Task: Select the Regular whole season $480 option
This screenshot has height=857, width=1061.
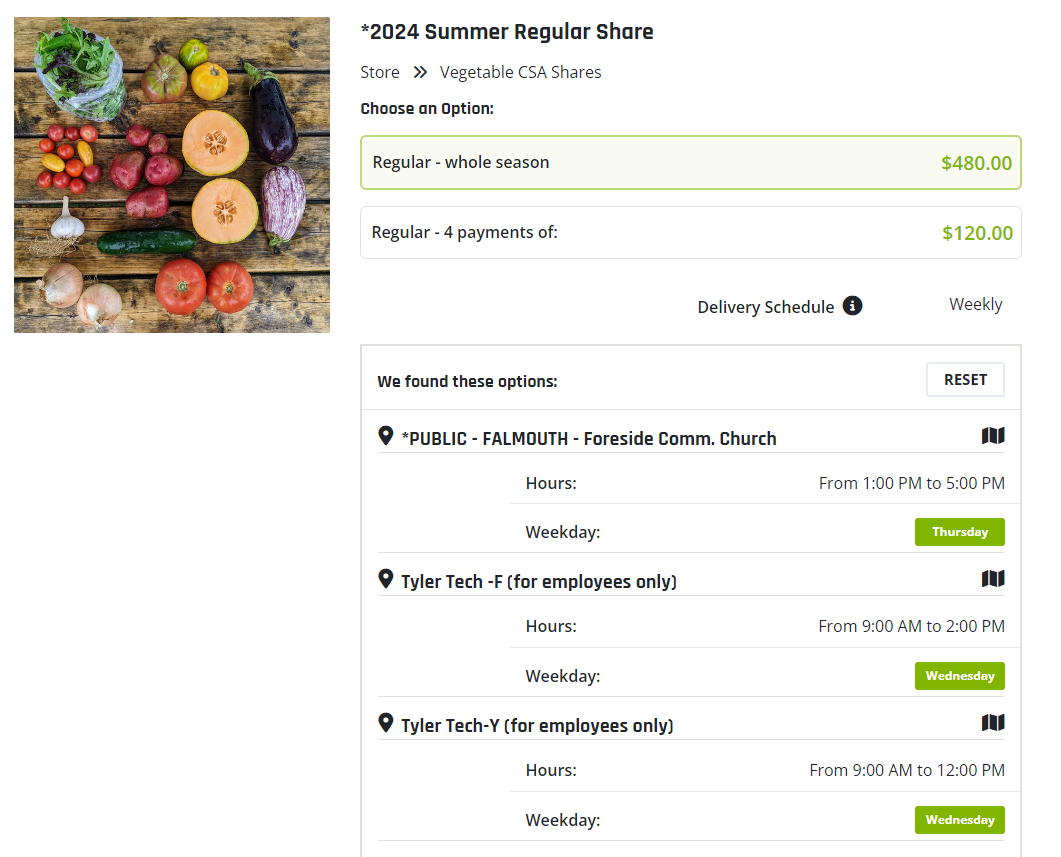Action: click(x=690, y=163)
